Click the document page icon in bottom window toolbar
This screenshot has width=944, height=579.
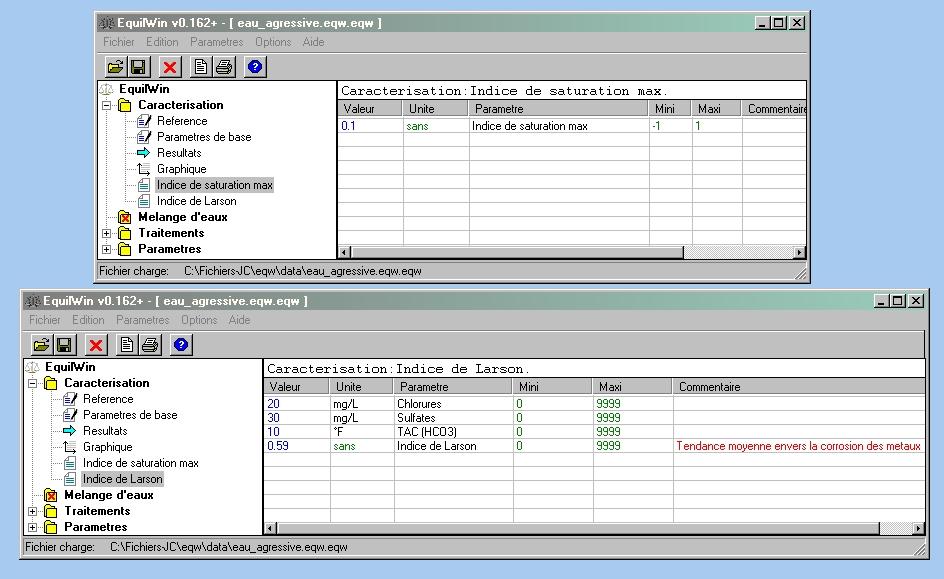tap(126, 345)
